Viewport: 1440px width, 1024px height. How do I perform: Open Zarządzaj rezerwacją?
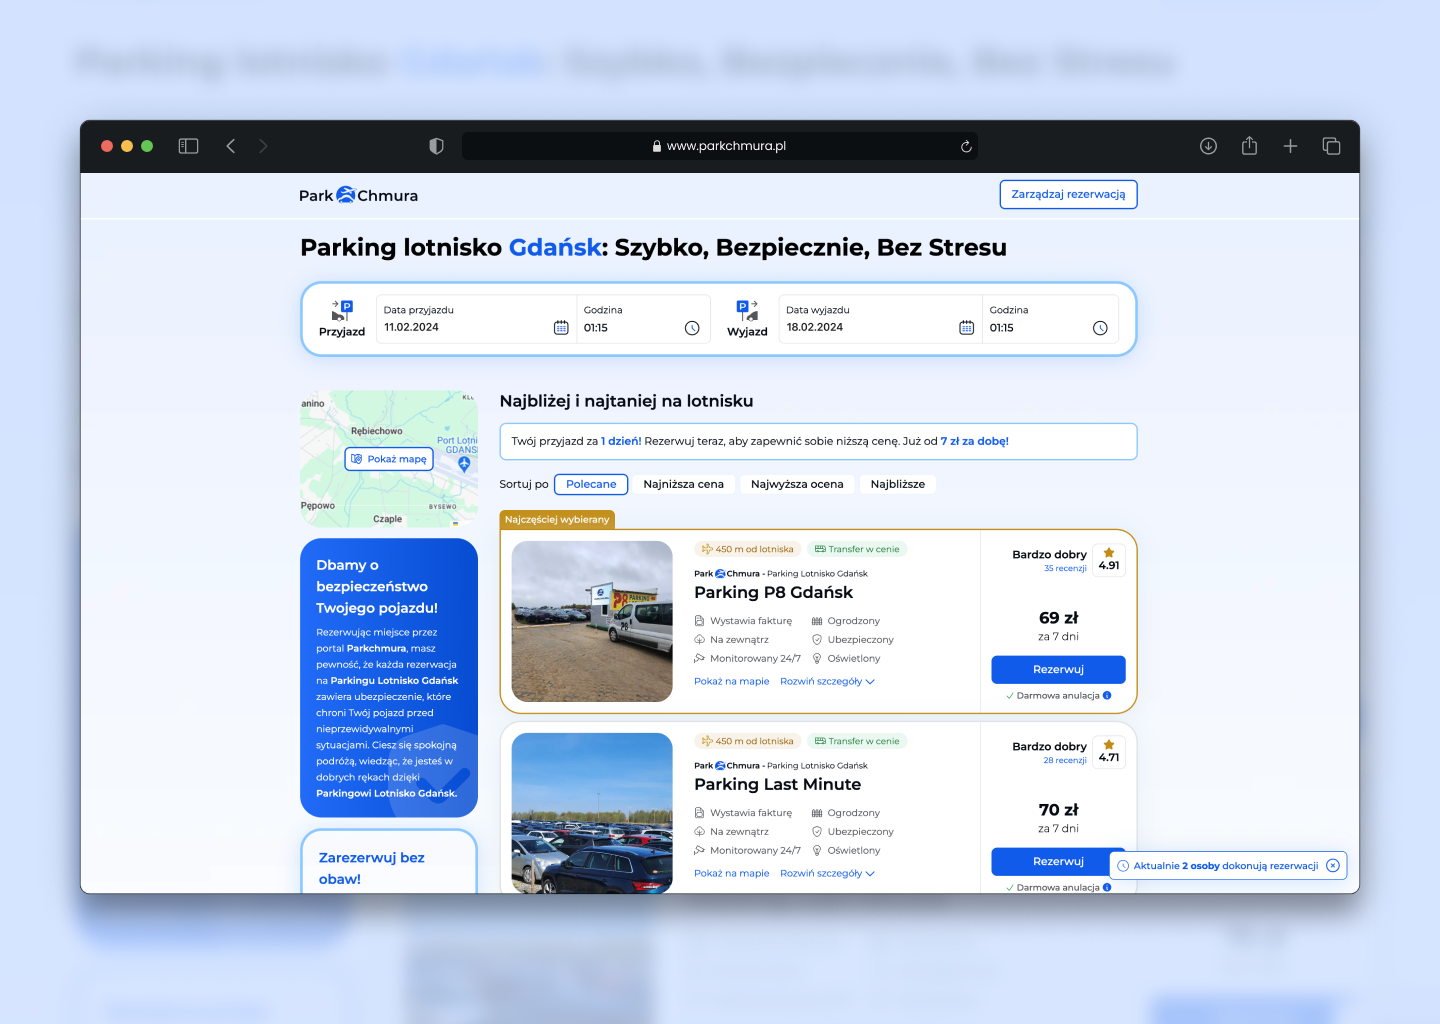[1068, 194]
